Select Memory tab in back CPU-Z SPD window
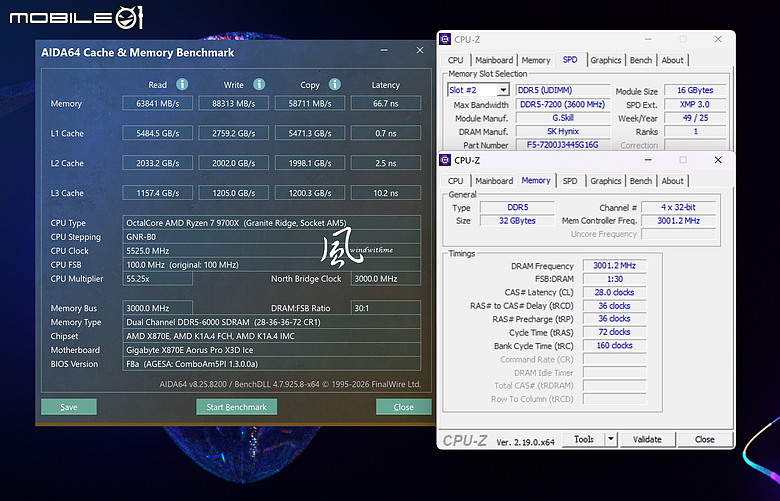 coord(536,60)
